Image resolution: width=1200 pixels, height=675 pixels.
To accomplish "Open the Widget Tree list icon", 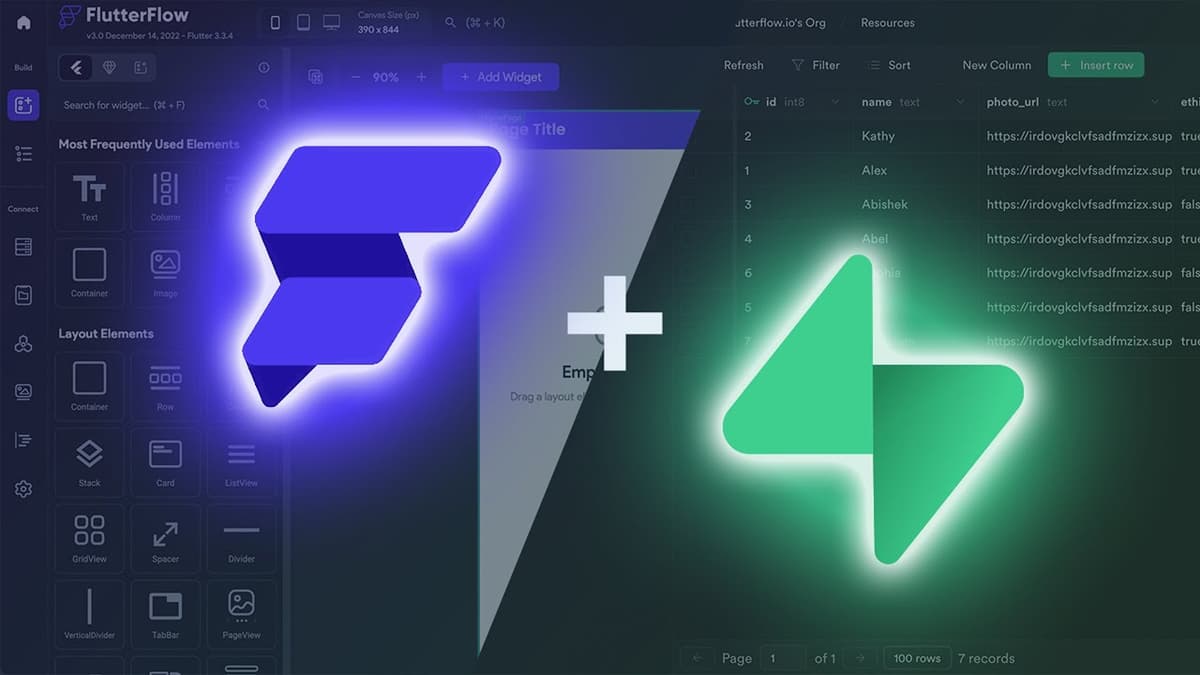I will [x=23, y=153].
